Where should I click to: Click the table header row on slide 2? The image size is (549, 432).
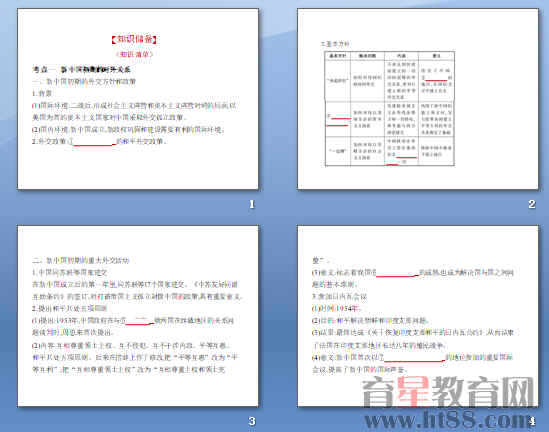390,56
